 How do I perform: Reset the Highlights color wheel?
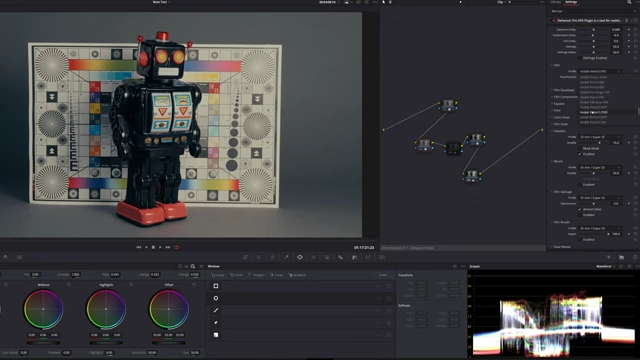tap(131, 284)
